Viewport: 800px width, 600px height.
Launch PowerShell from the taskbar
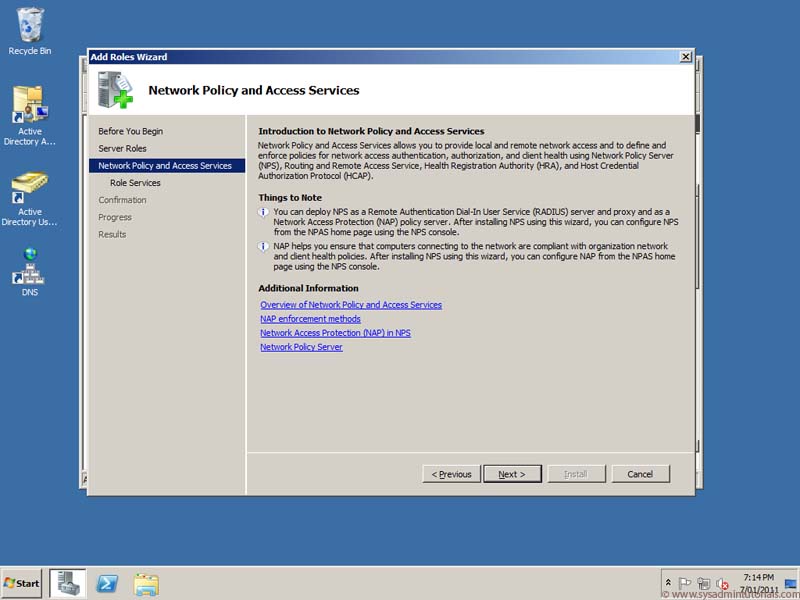click(x=107, y=583)
